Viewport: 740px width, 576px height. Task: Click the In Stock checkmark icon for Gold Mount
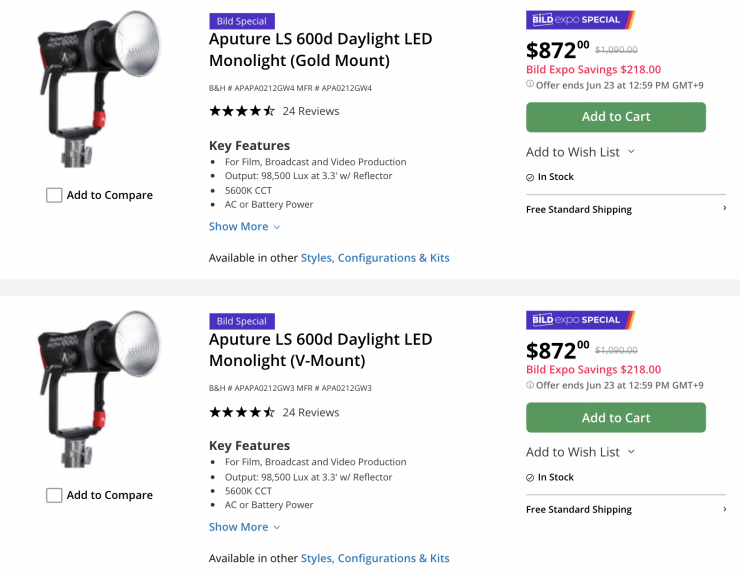[530, 177]
